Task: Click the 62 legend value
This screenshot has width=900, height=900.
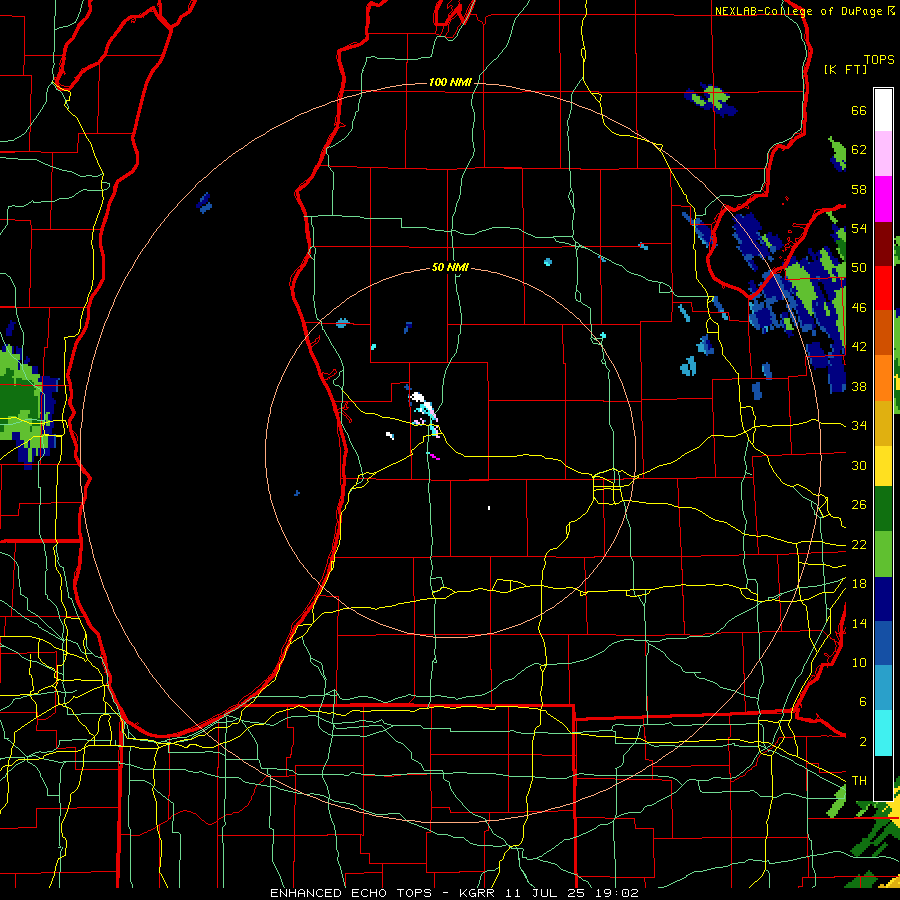Action: 859,150
